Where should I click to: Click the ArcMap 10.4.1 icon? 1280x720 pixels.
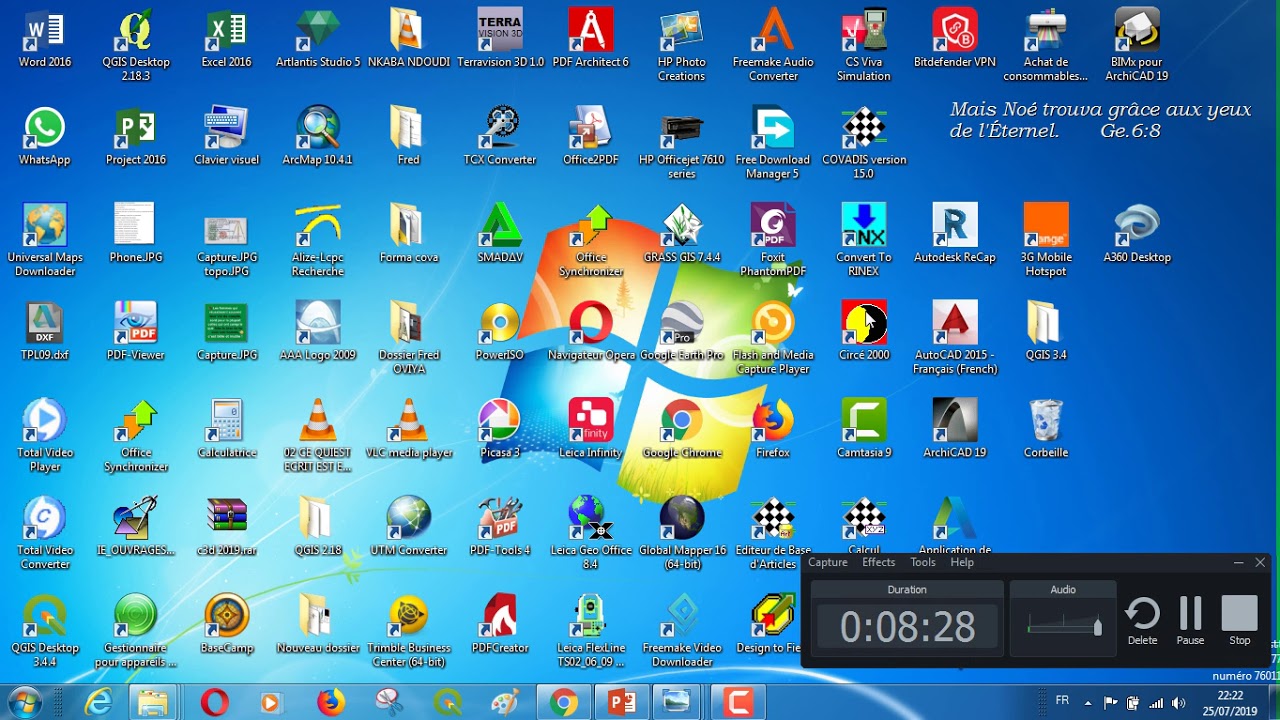point(318,137)
